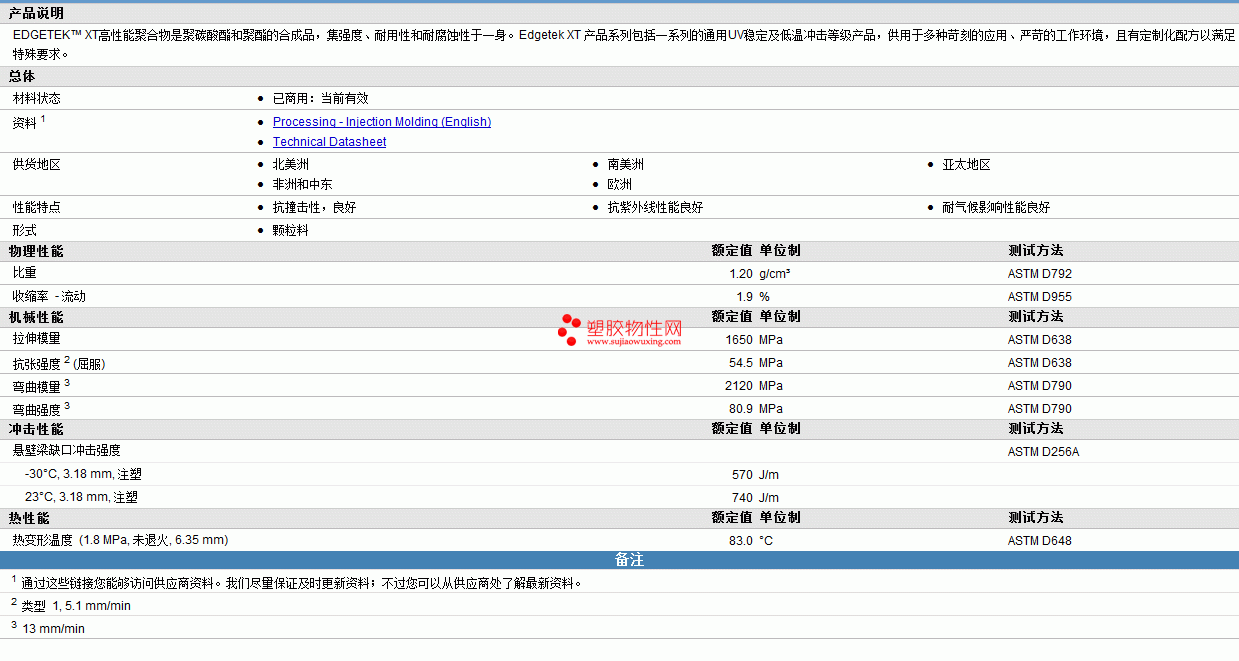Click ASTM D638 in the 拉伸模量 row
This screenshot has height=661, width=1239.
1040,339
